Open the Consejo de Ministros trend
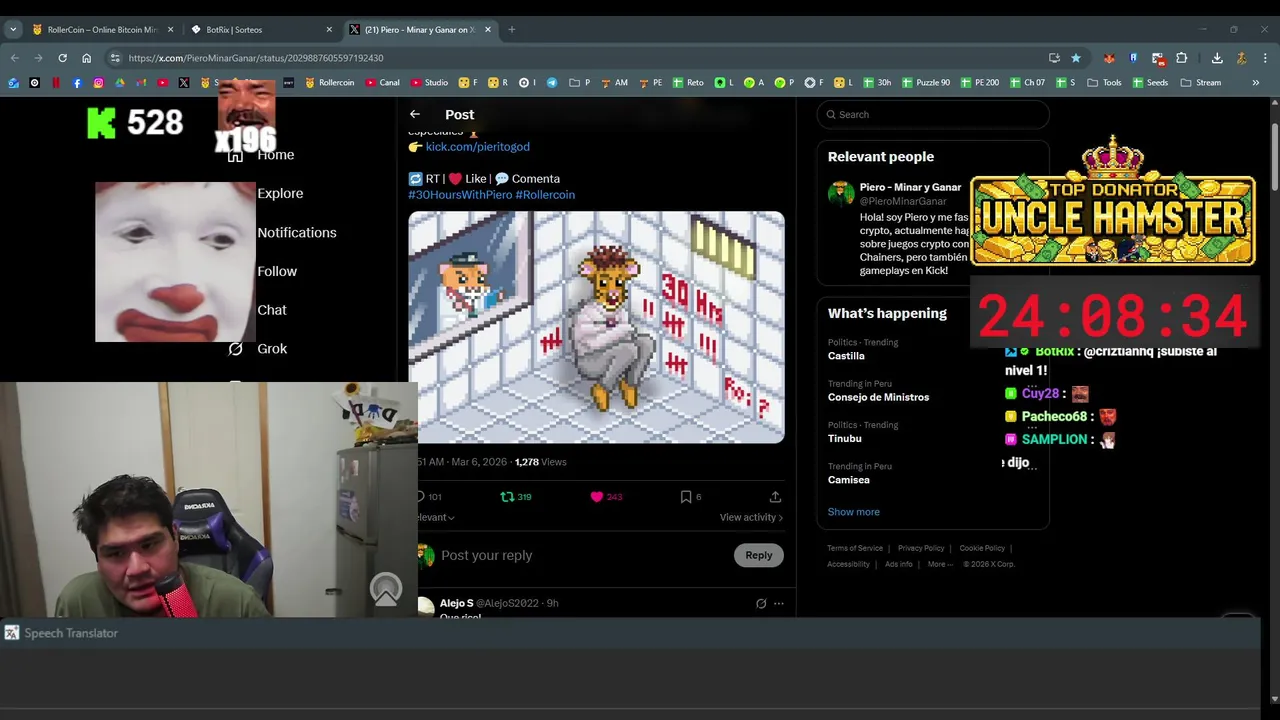 [x=878, y=397]
